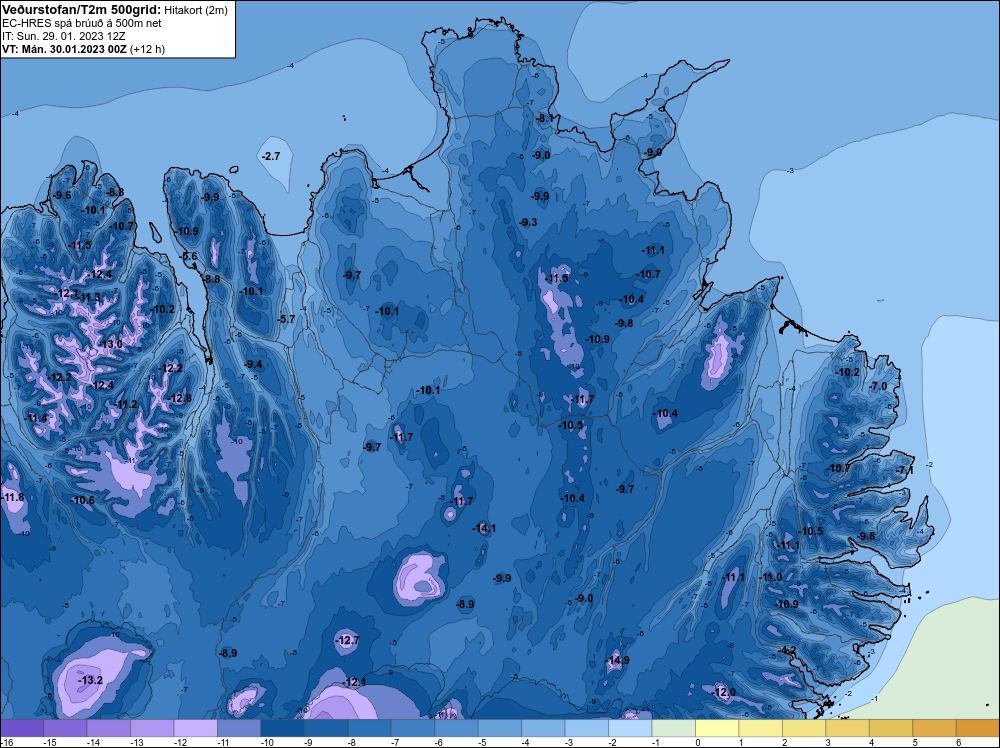1000x748 pixels.
Task: Select the orange swatch right of 6
Action: click(x=978, y=728)
